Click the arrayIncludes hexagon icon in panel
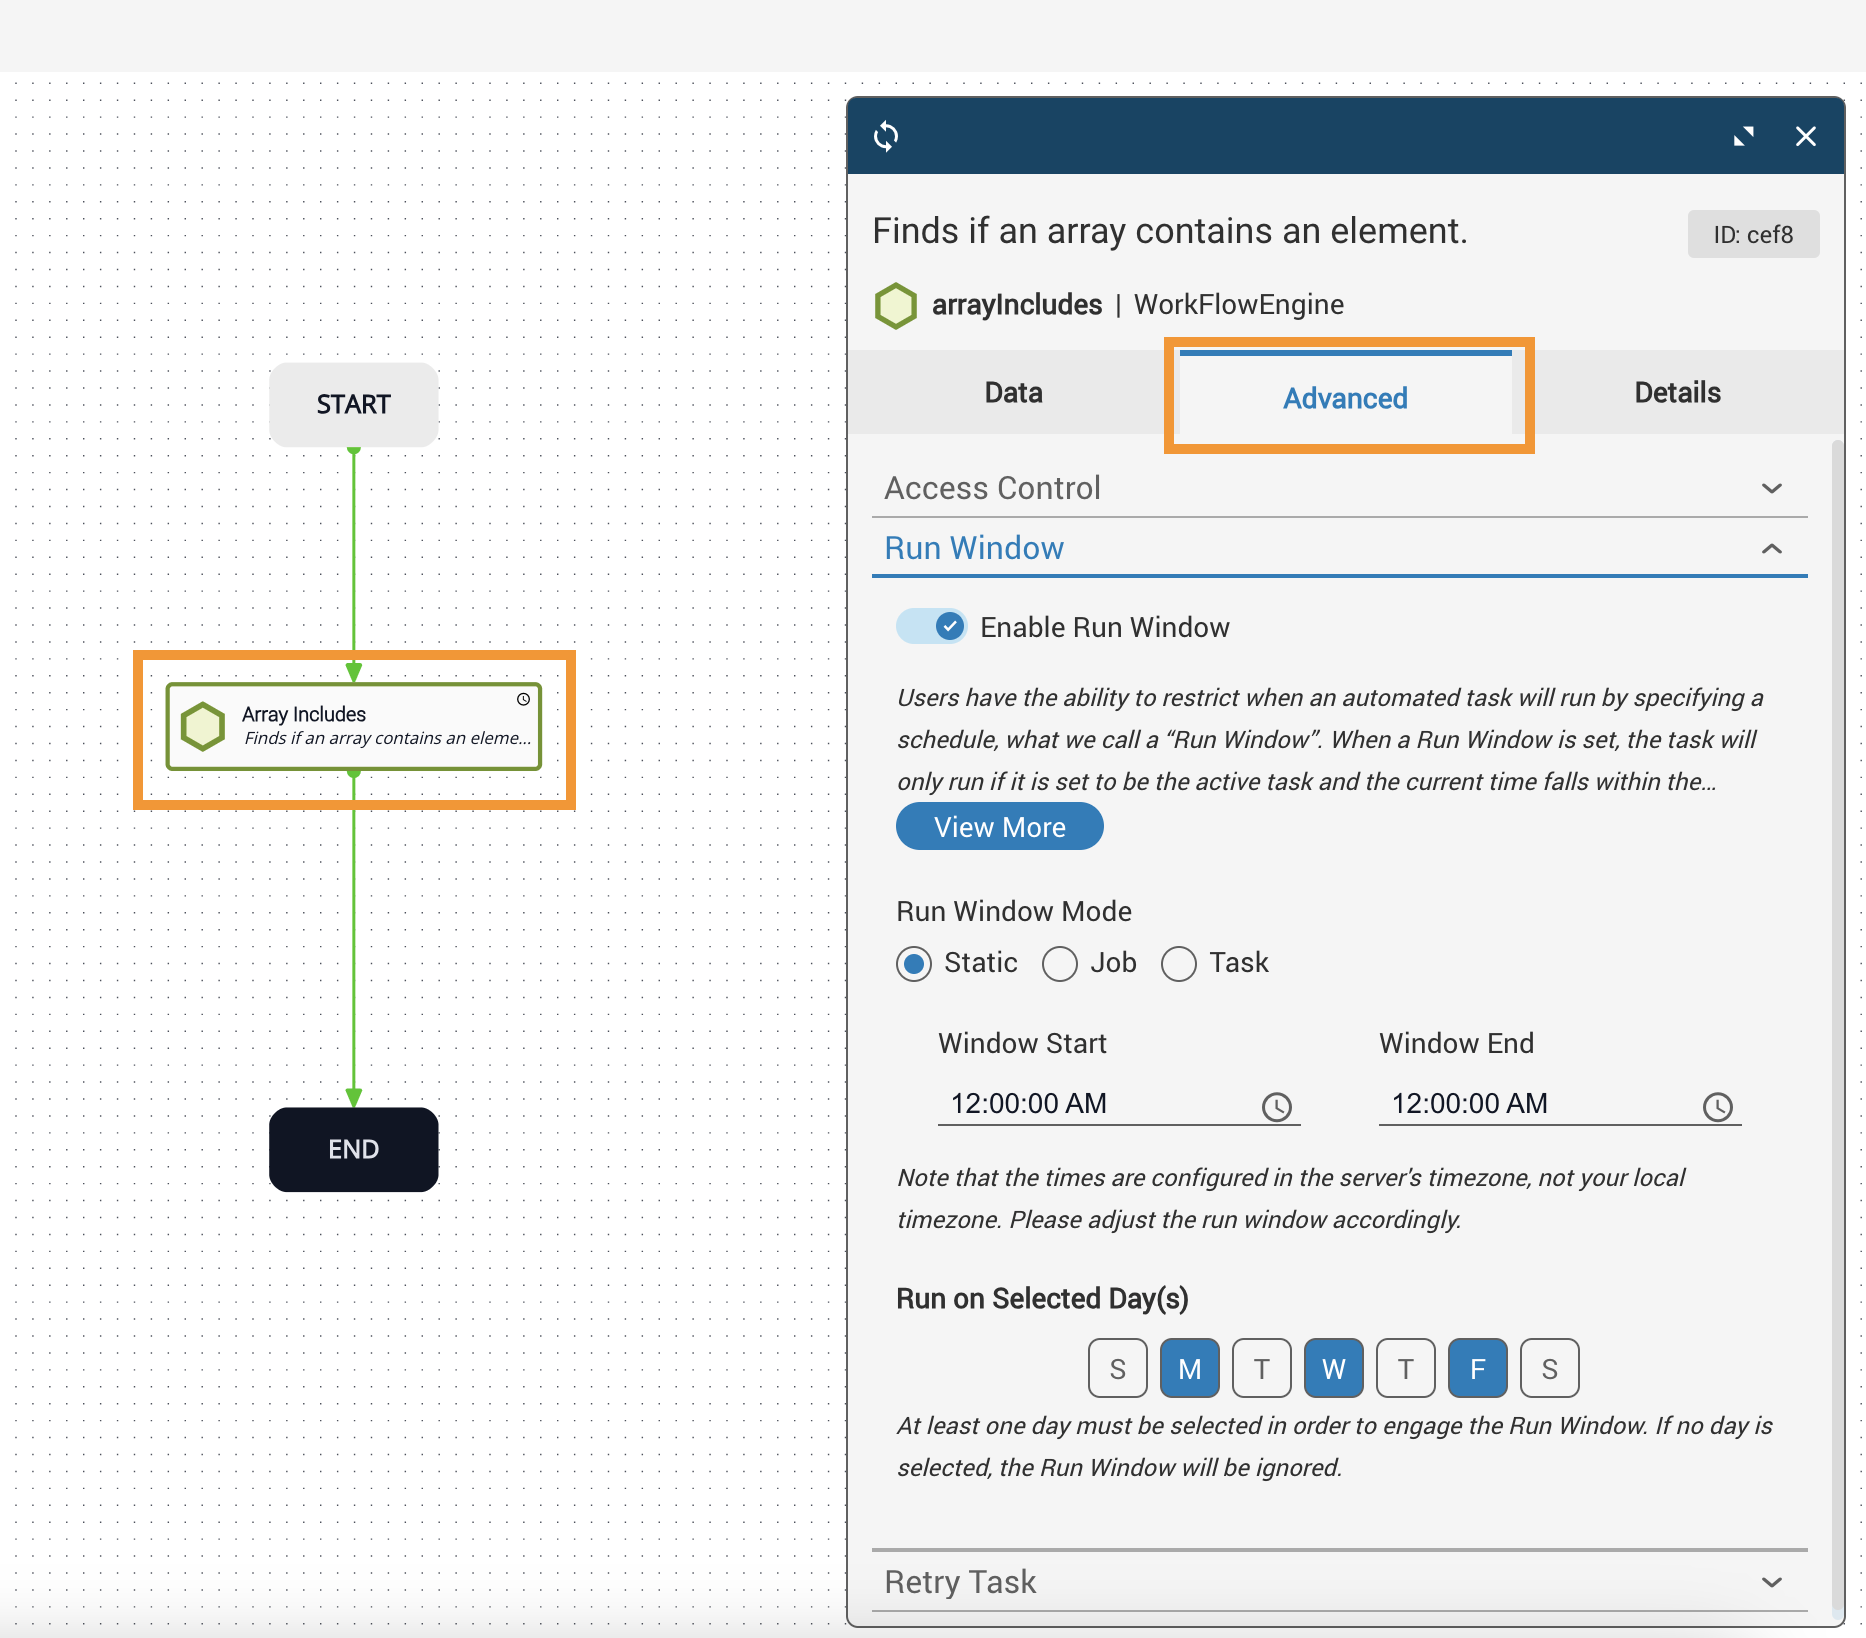Screen dimensions: 1866x1638 click(x=895, y=305)
